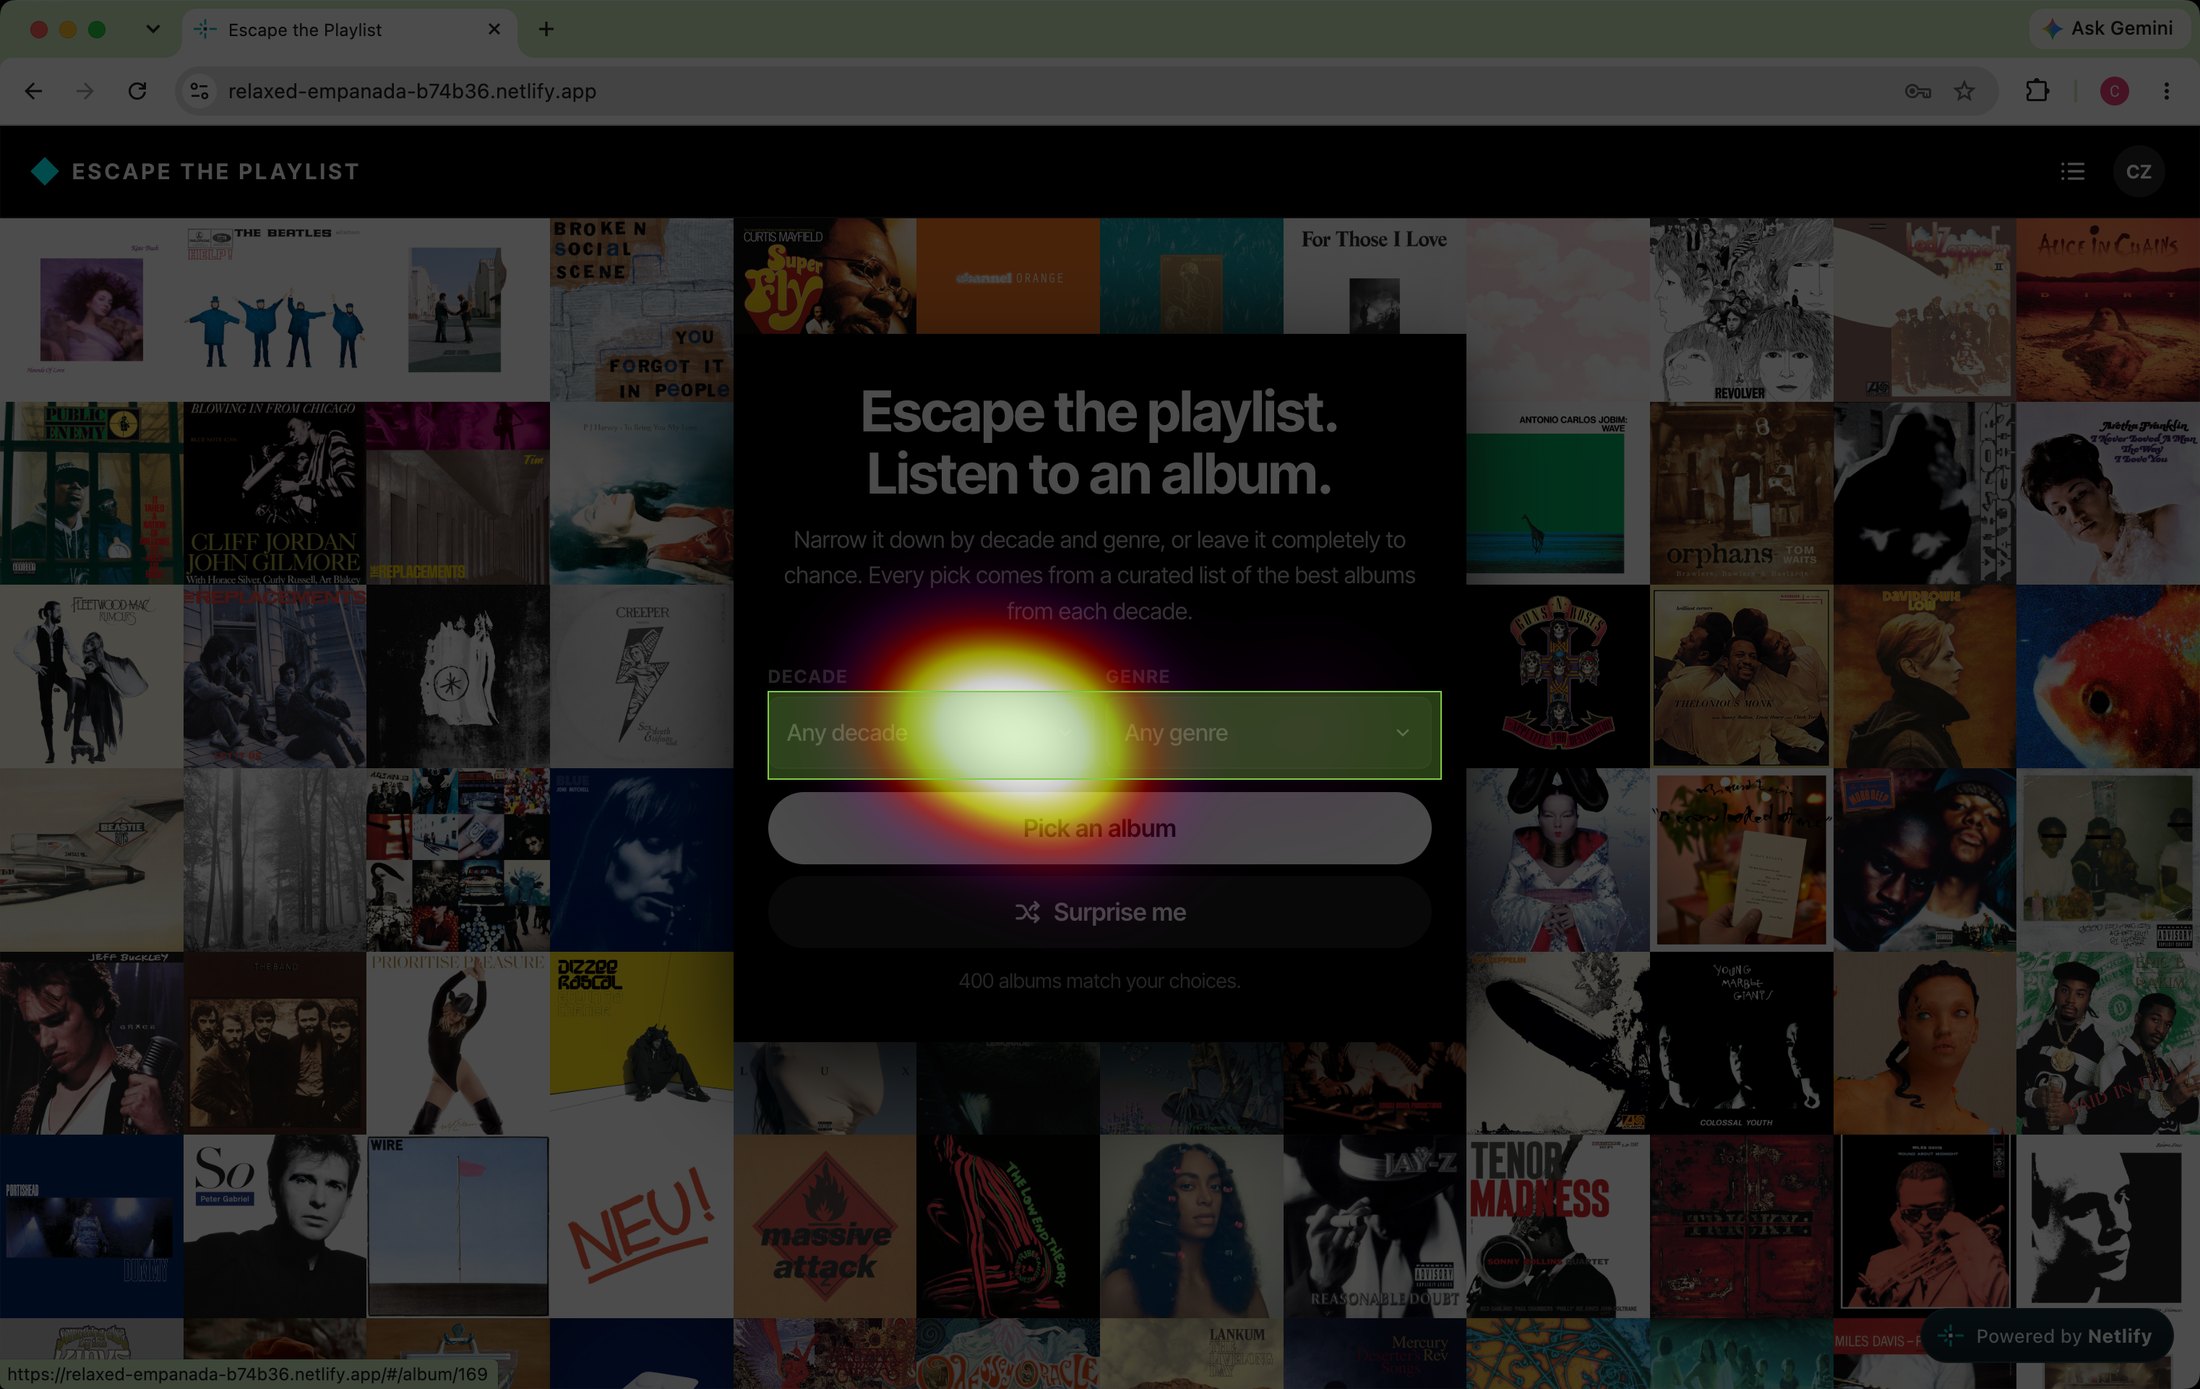Open The Beatles Help! album cover
This screenshot has width=2200, height=1389.
[x=275, y=309]
